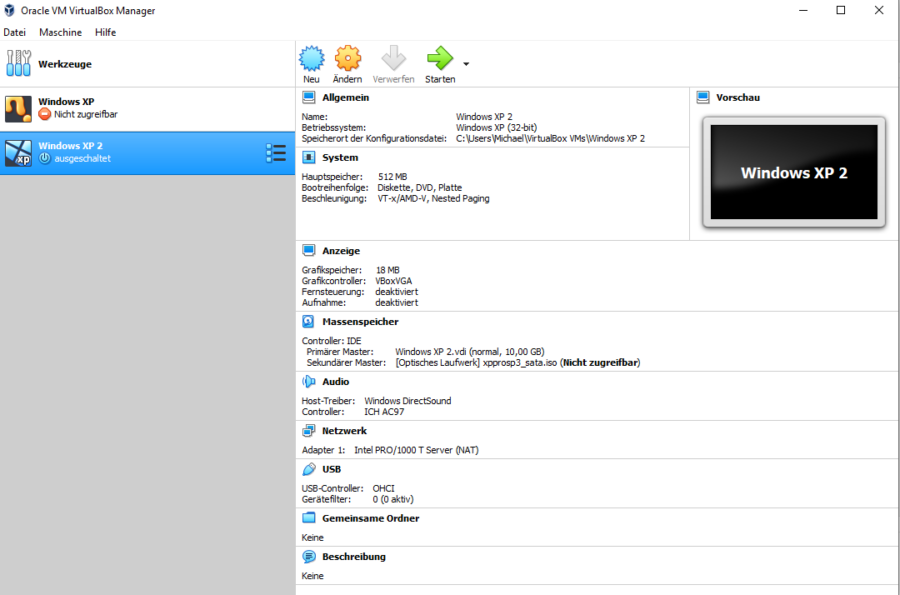Open the Datei menu
This screenshot has width=900, height=595.
click(14, 32)
